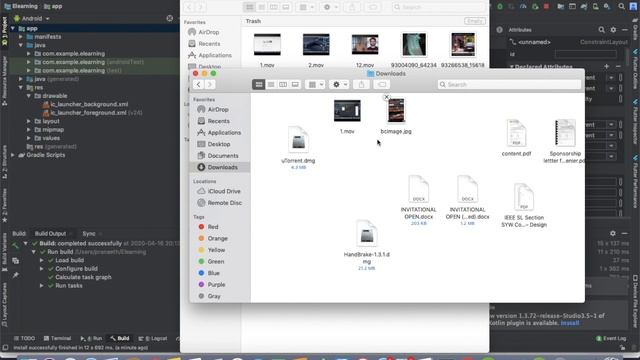The width and height of the screenshot is (640, 360).
Task: Select the Build tool window tab at bottom
Action: coord(120,338)
